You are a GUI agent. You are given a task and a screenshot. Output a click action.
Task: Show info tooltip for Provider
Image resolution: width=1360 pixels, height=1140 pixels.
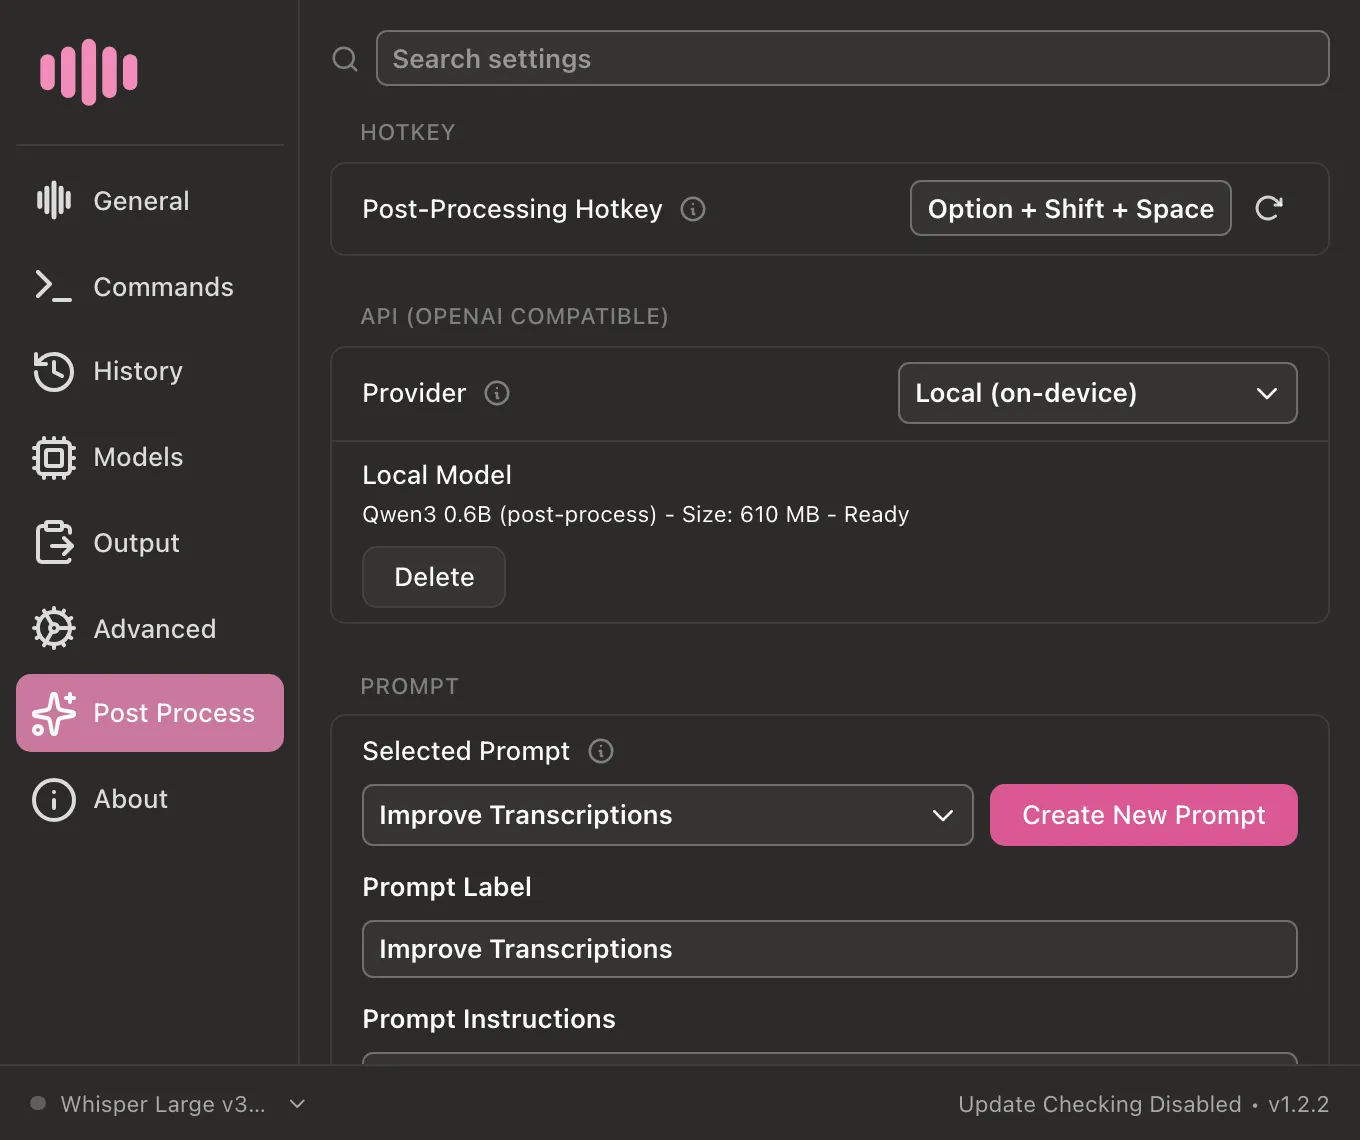497,393
